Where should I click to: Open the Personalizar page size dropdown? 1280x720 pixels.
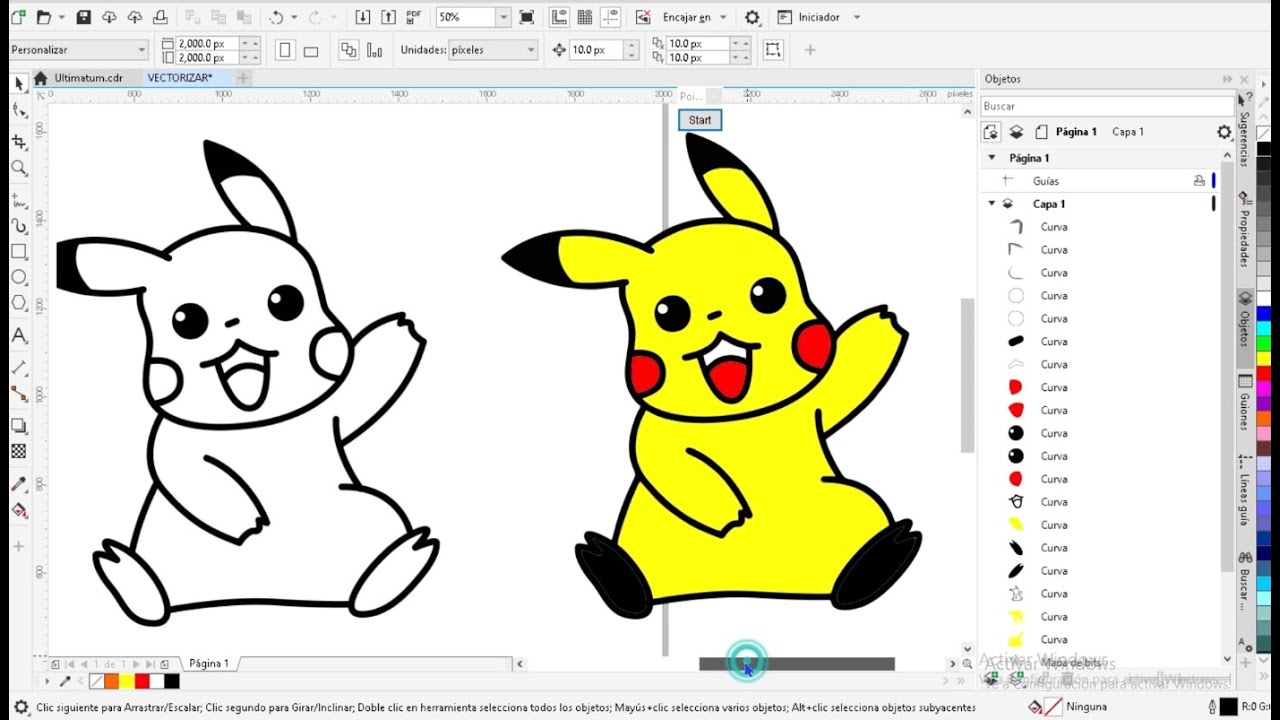pos(141,50)
